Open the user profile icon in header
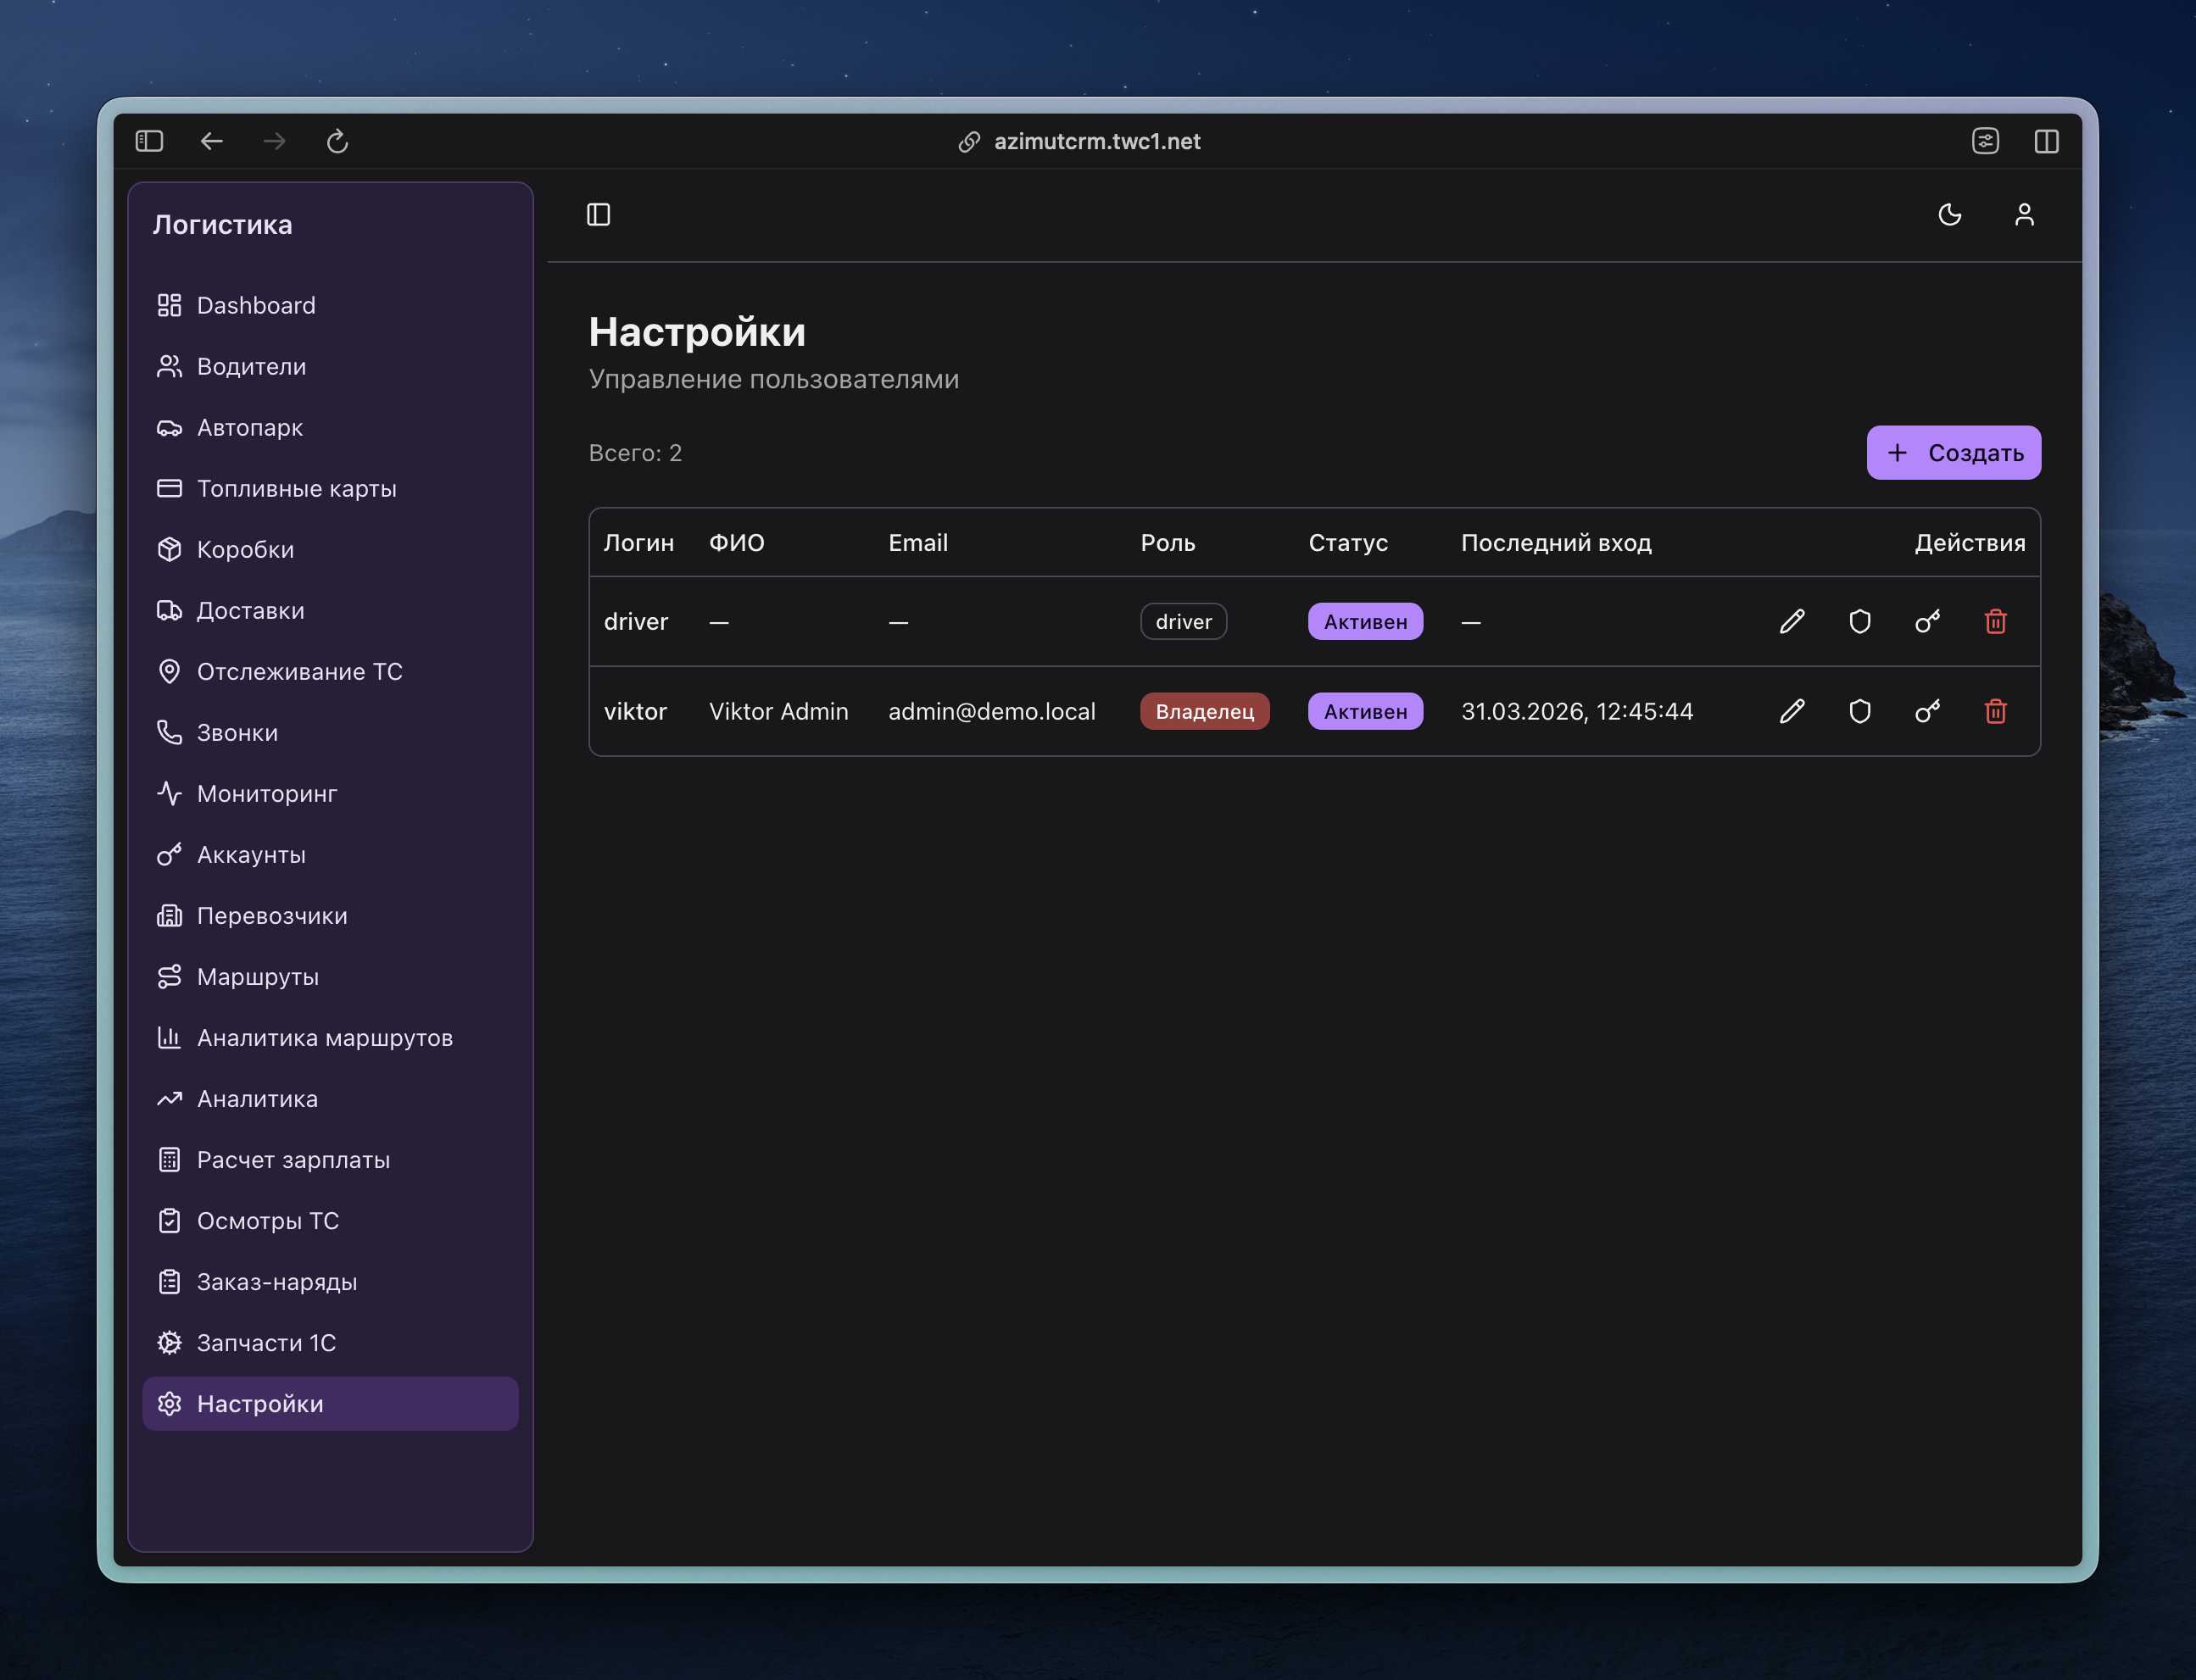 [2023, 215]
